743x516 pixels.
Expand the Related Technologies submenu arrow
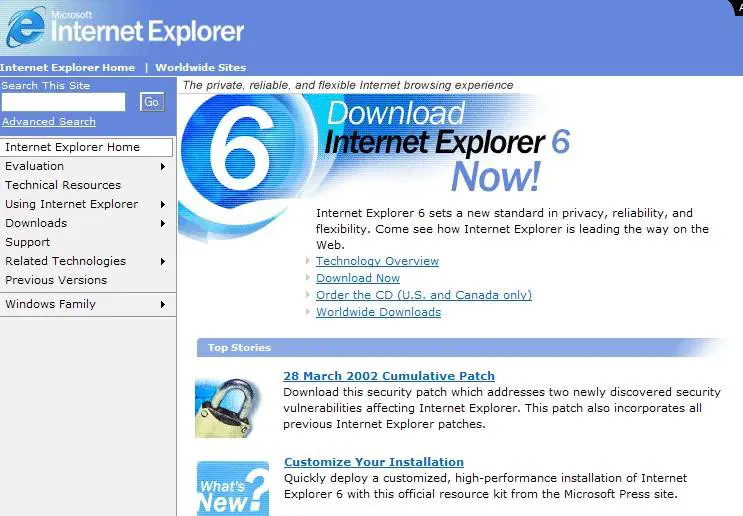pos(162,261)
